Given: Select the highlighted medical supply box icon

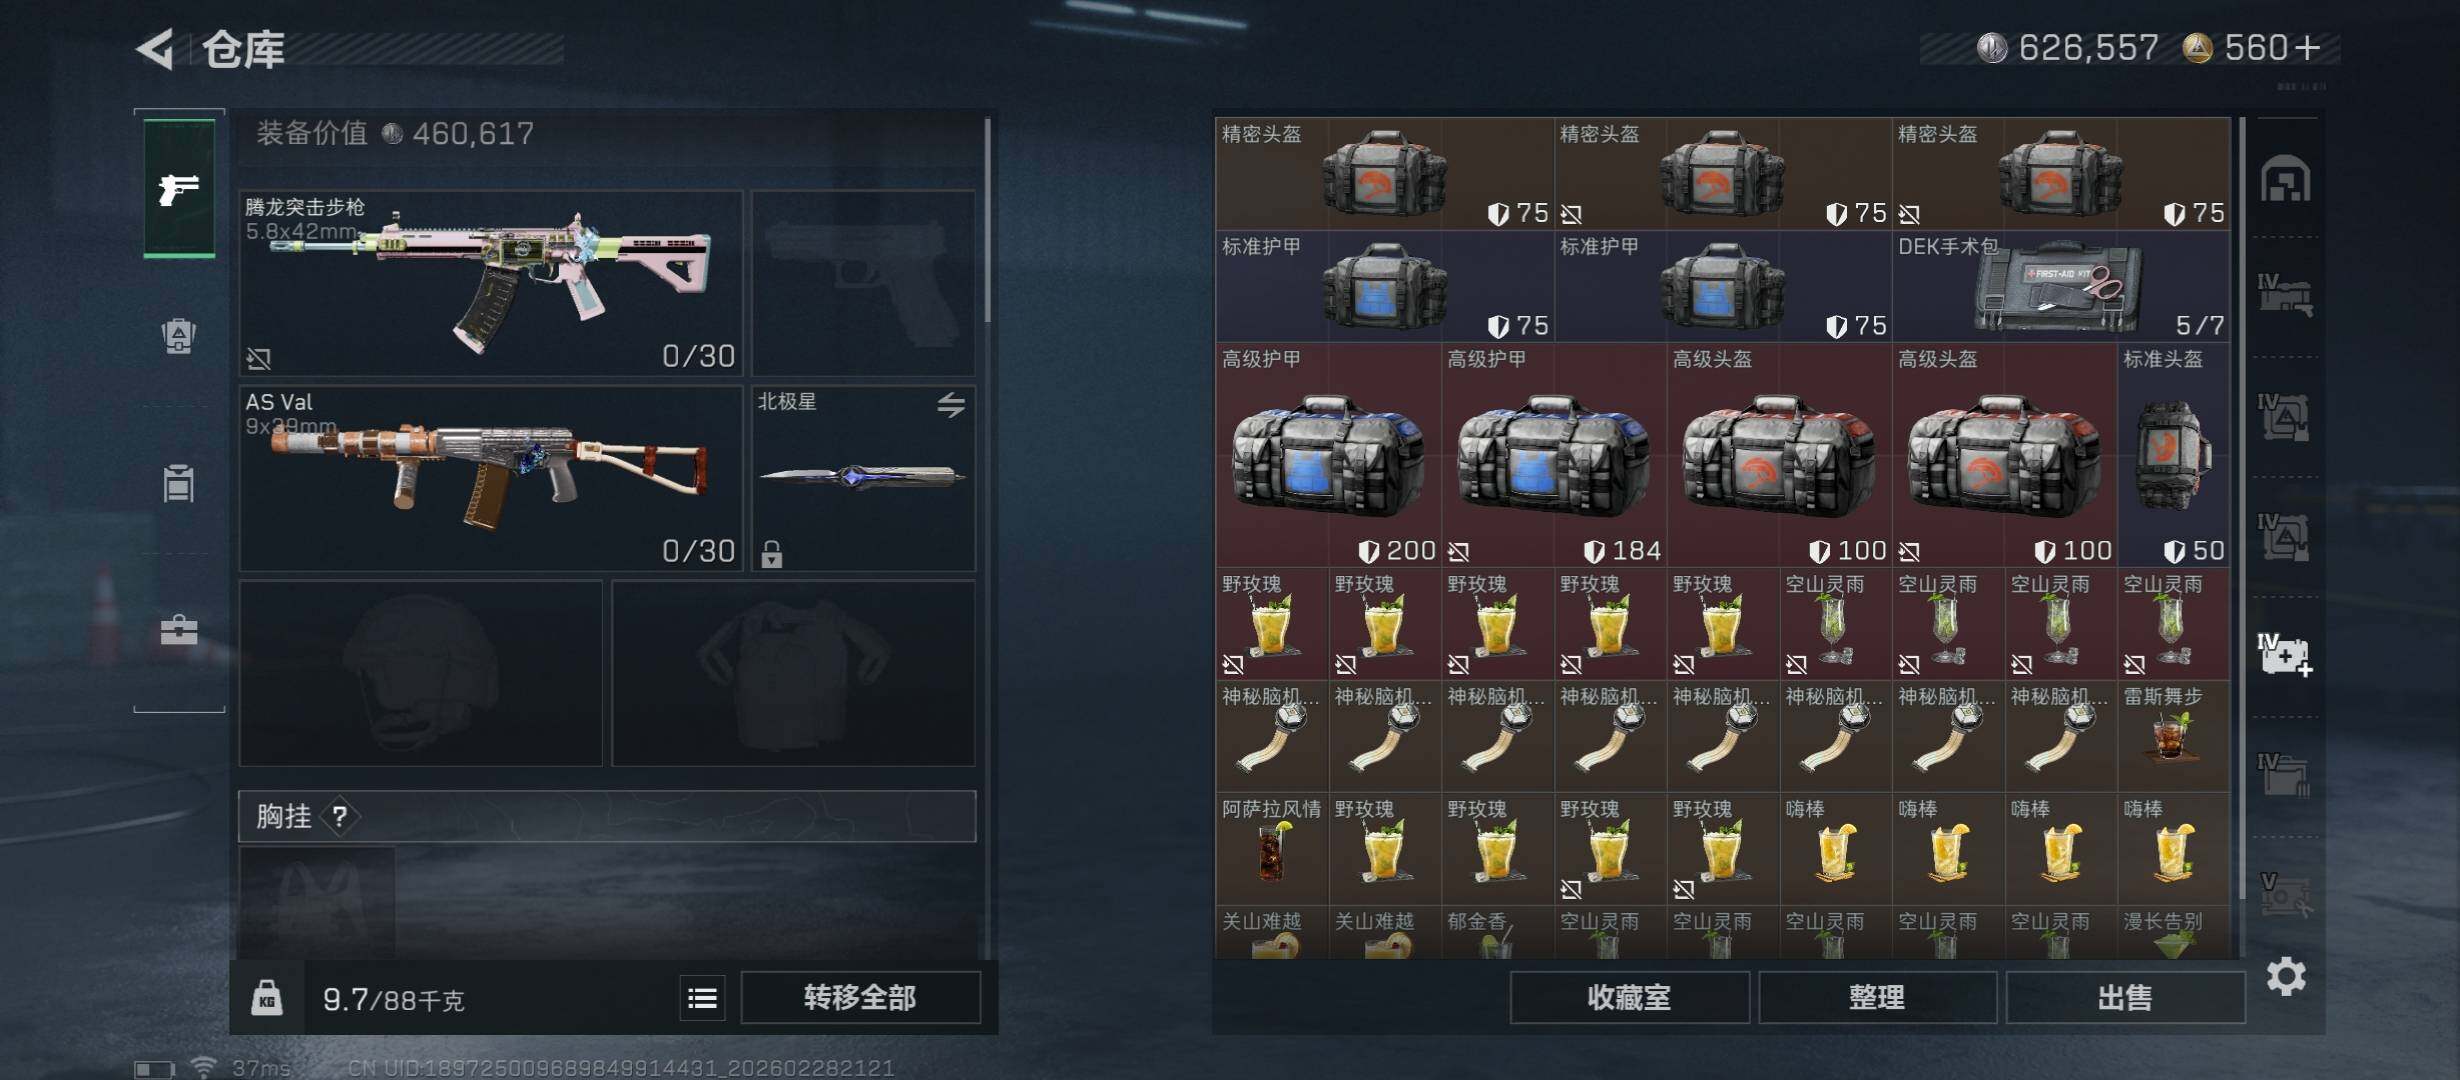Looking at the screenshot, I should [x=2285, y=655].
